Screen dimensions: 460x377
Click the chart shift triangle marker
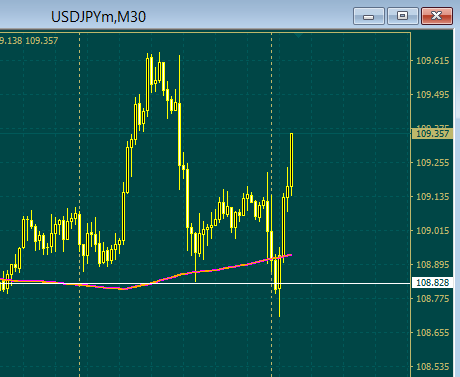click(298, 35)
